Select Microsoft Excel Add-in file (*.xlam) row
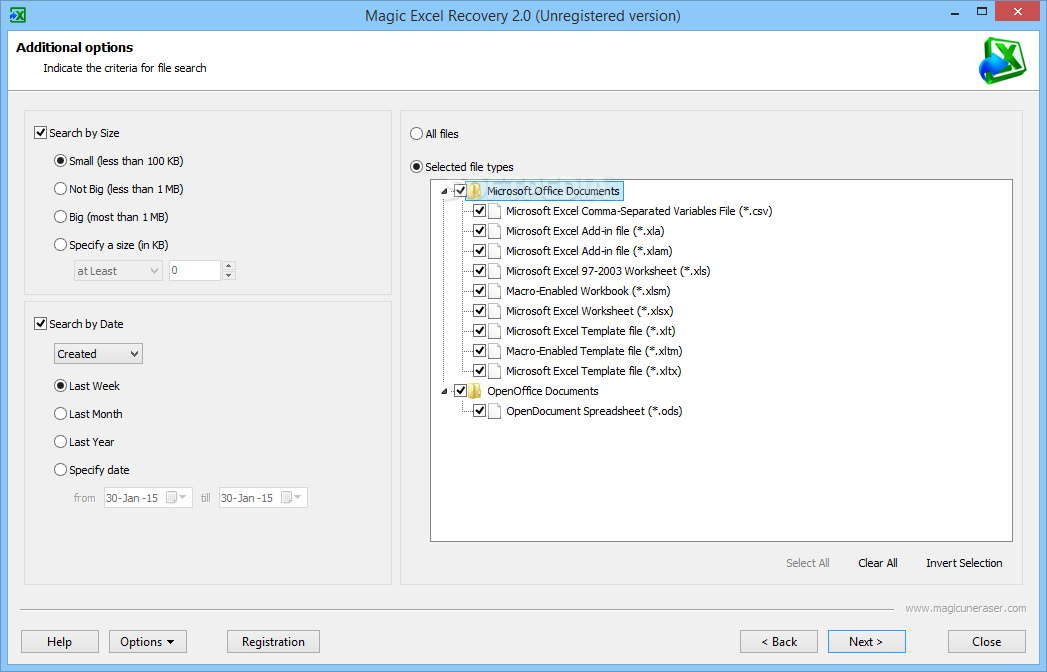Screen dimensions: 1047x672 click(x=589, y=251)
